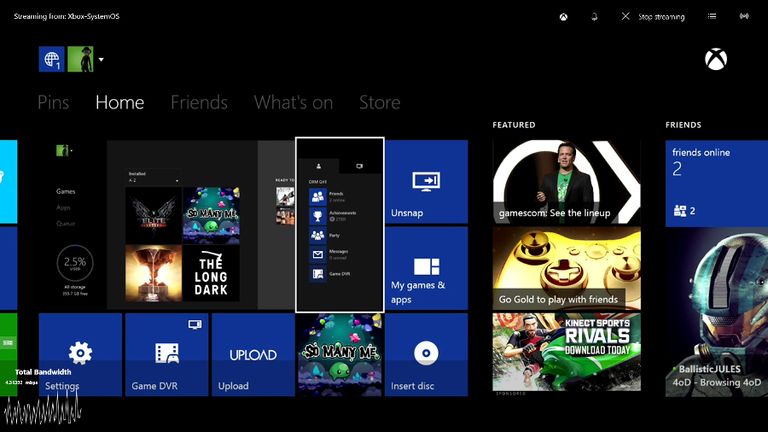Select Queue in the games list sidebar
768x432 pixels.
tap(66, 224)
